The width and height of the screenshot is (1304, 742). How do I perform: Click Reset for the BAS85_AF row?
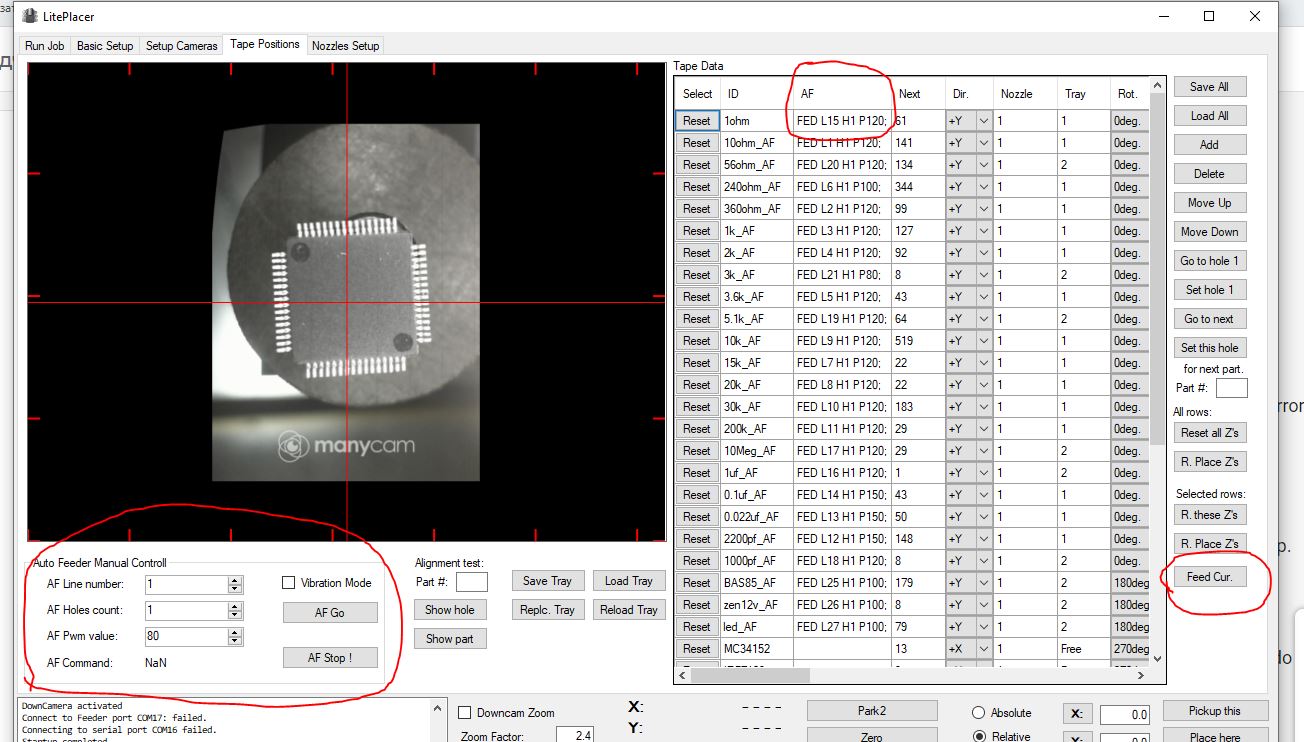click(x=697, y=583)
